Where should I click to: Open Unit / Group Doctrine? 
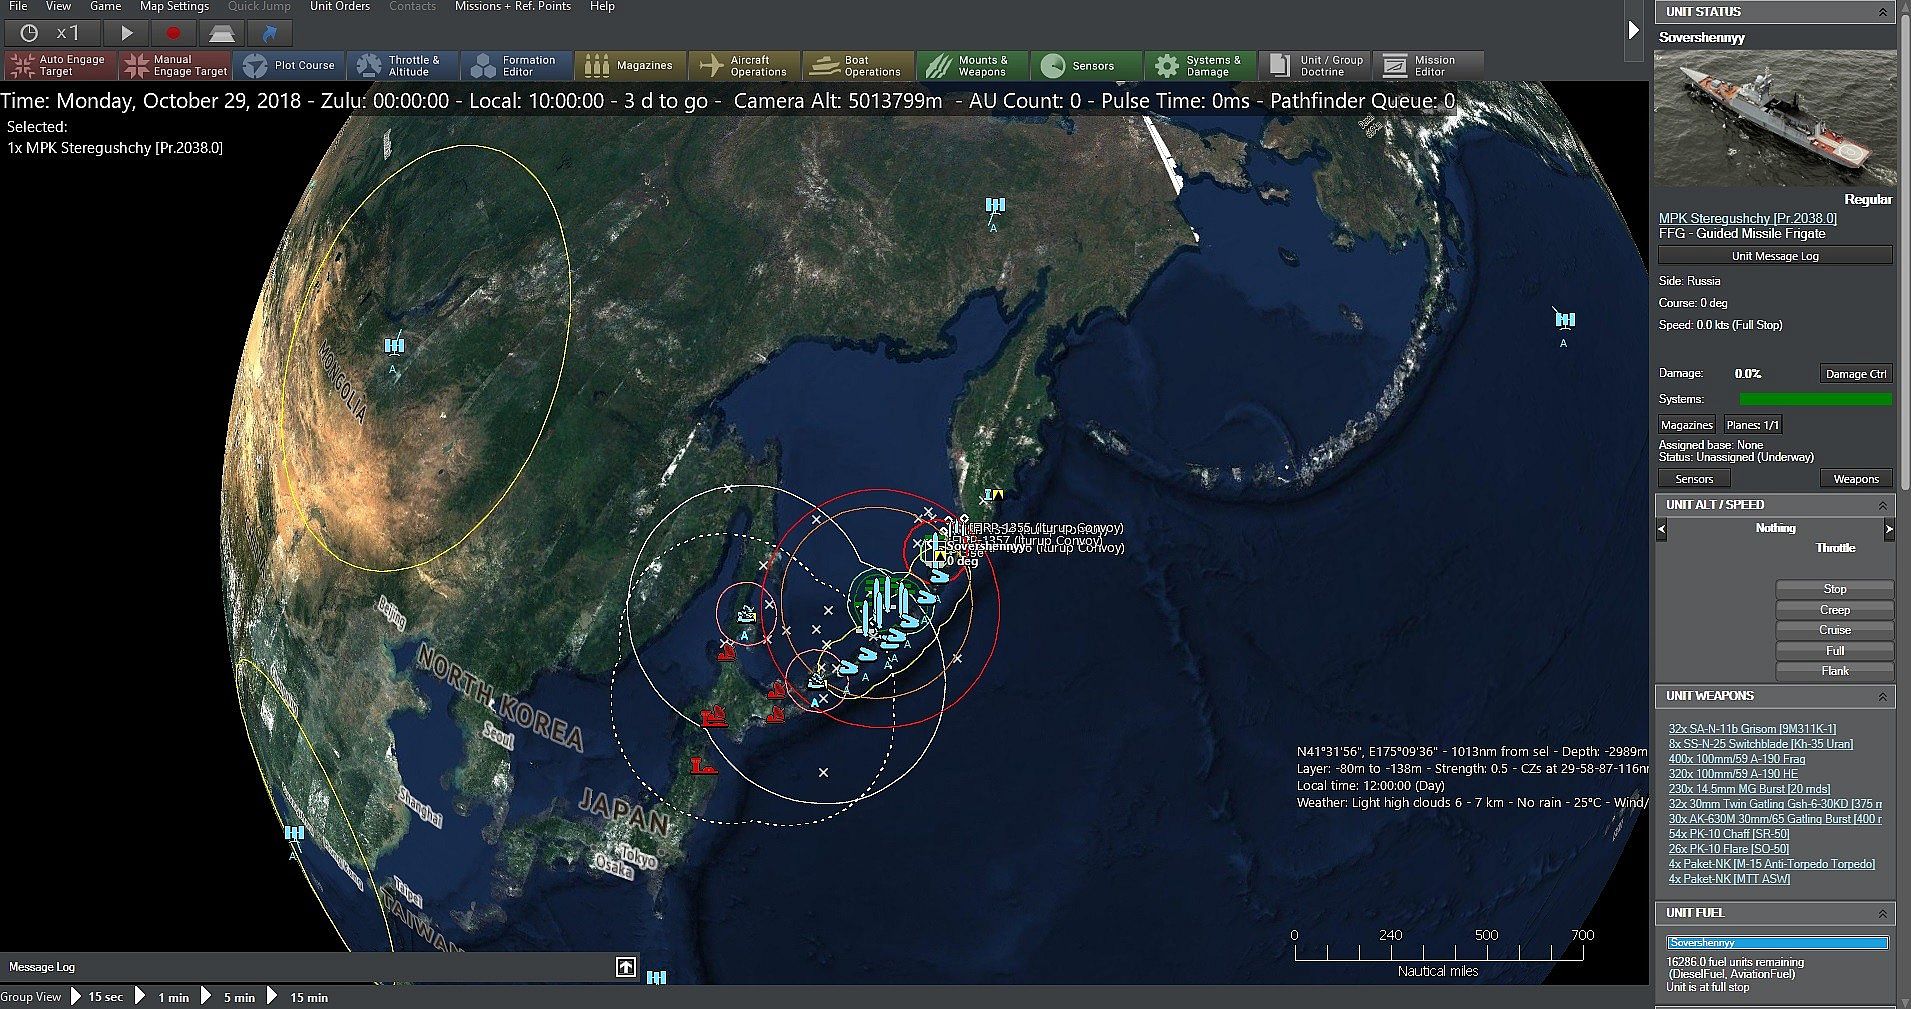1315,66
